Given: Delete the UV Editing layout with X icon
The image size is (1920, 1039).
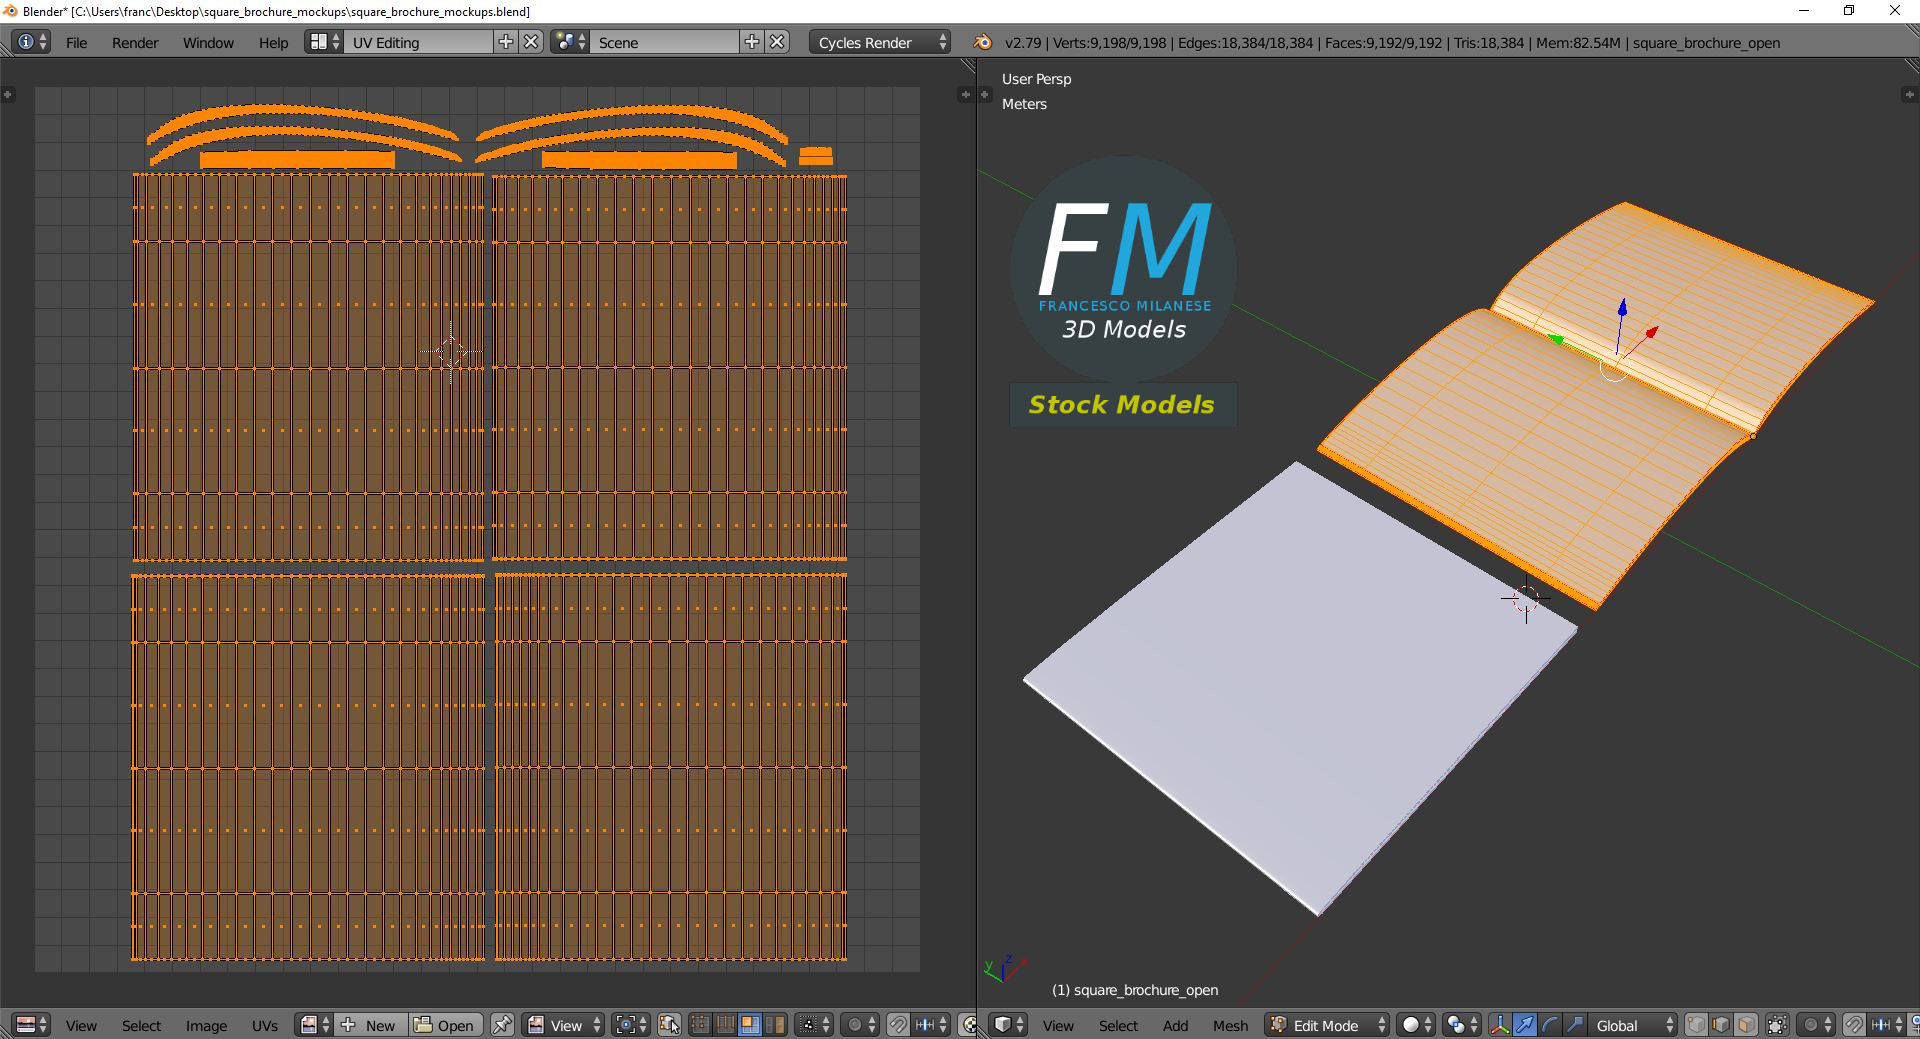Looking at the screenshot, I should 532,42.
